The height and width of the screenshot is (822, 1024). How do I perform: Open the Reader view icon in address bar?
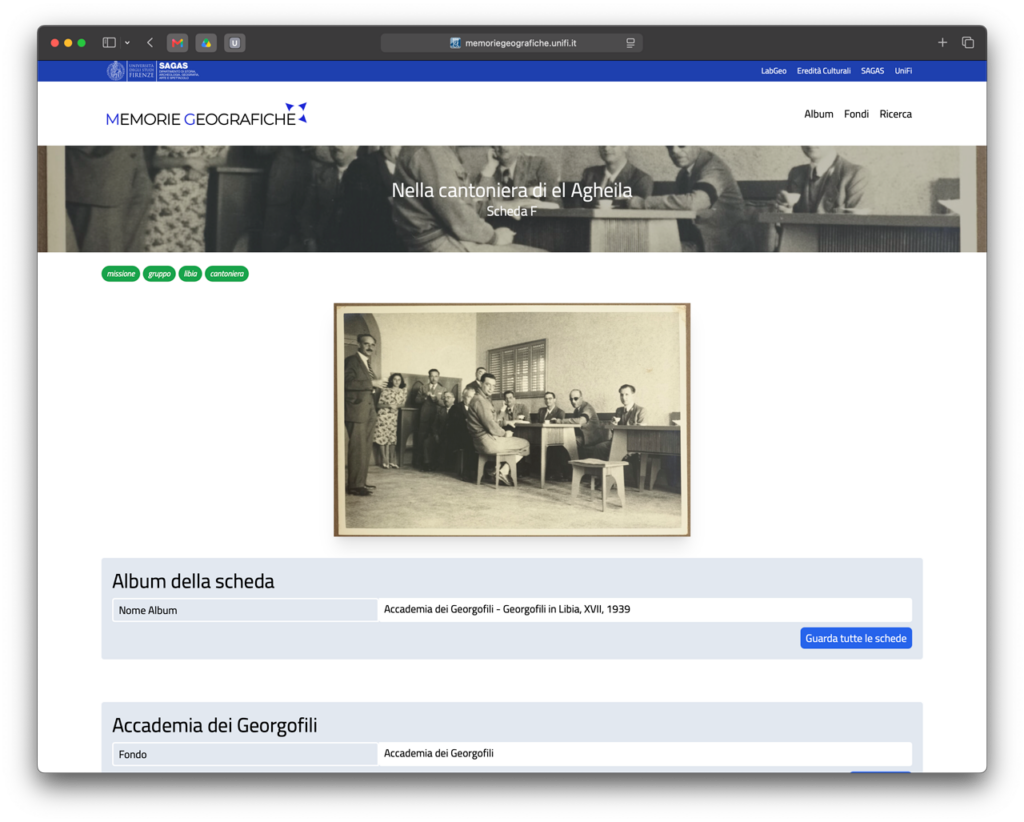630,43
